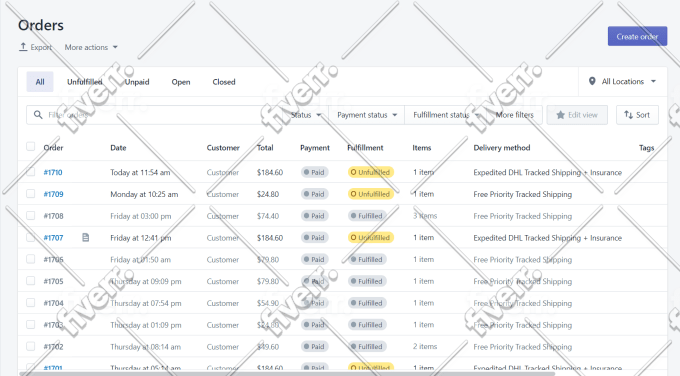
Task: Click the Orders page heading
Action: (x=41, y=25)
